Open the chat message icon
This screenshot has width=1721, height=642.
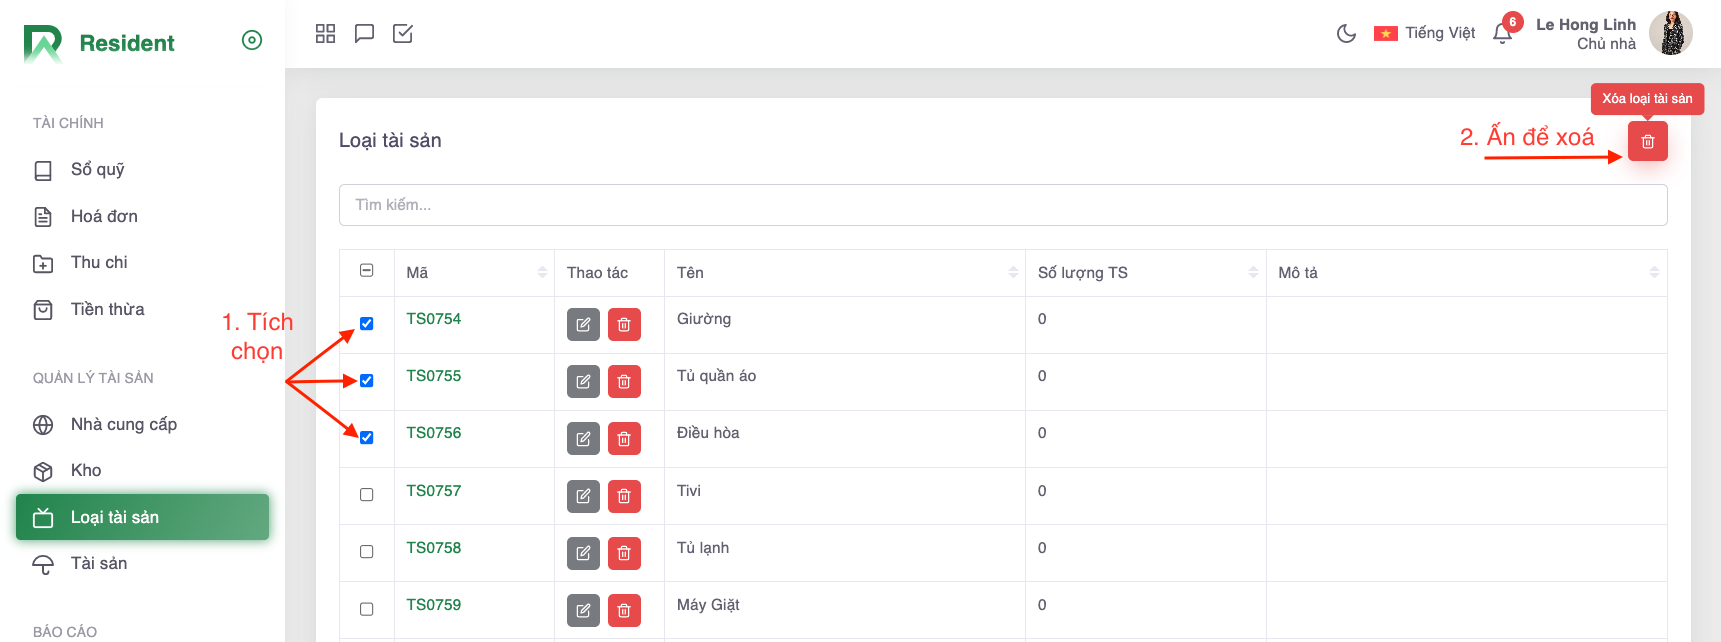tap(364, 34)
